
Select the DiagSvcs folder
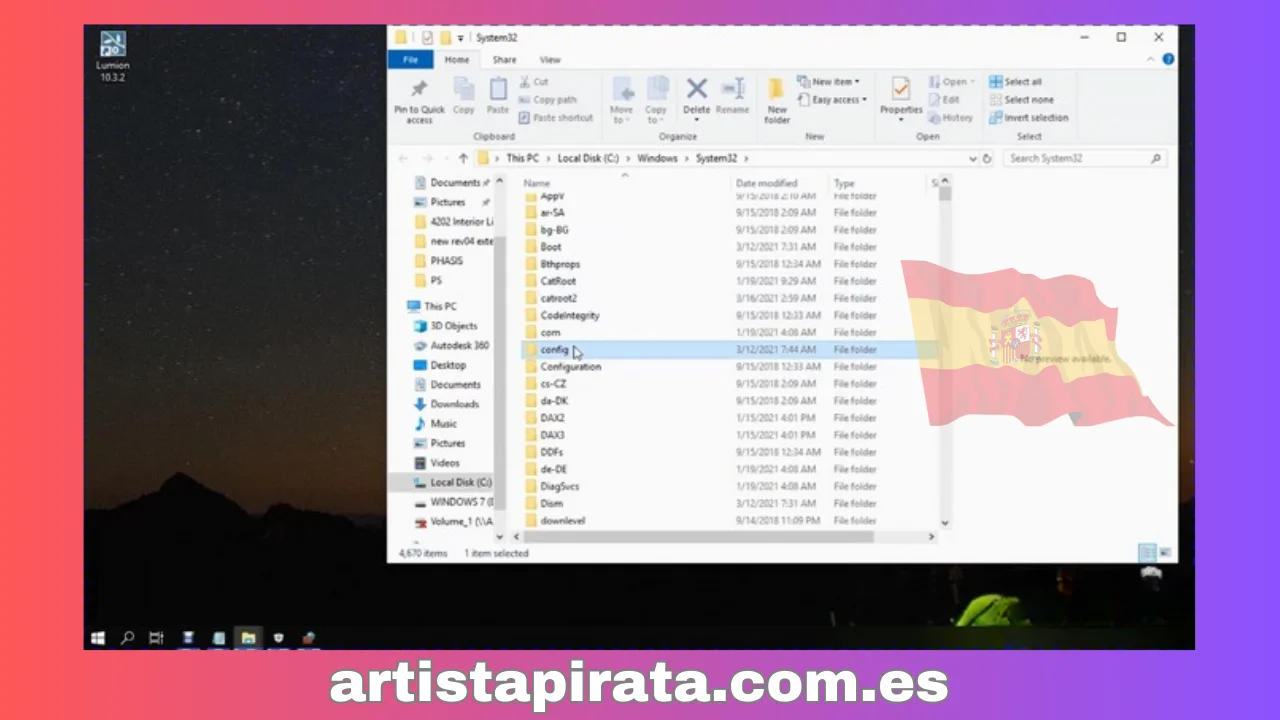(559, 486)
